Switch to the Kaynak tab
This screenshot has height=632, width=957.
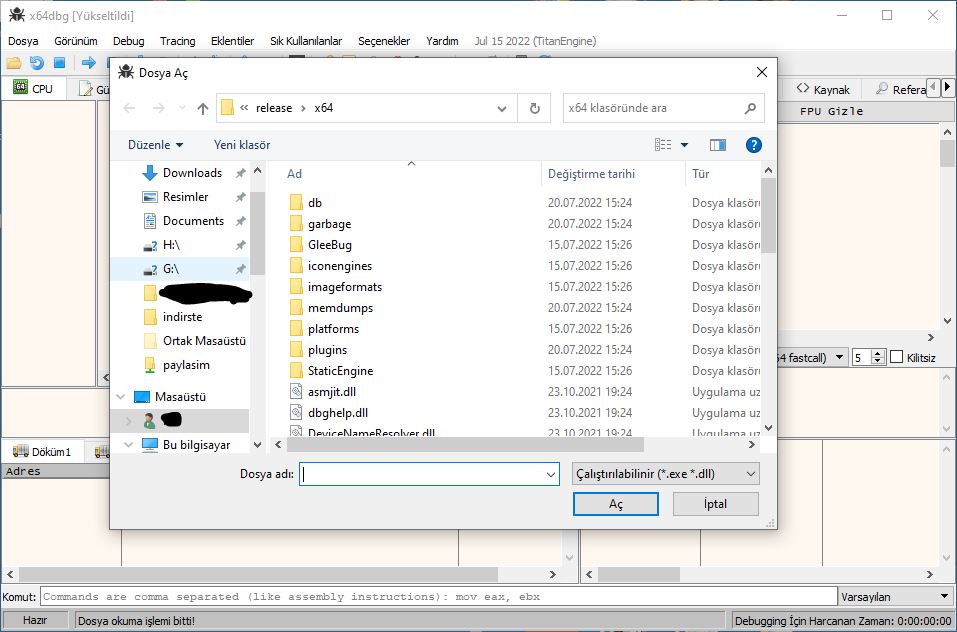[823, 89]
